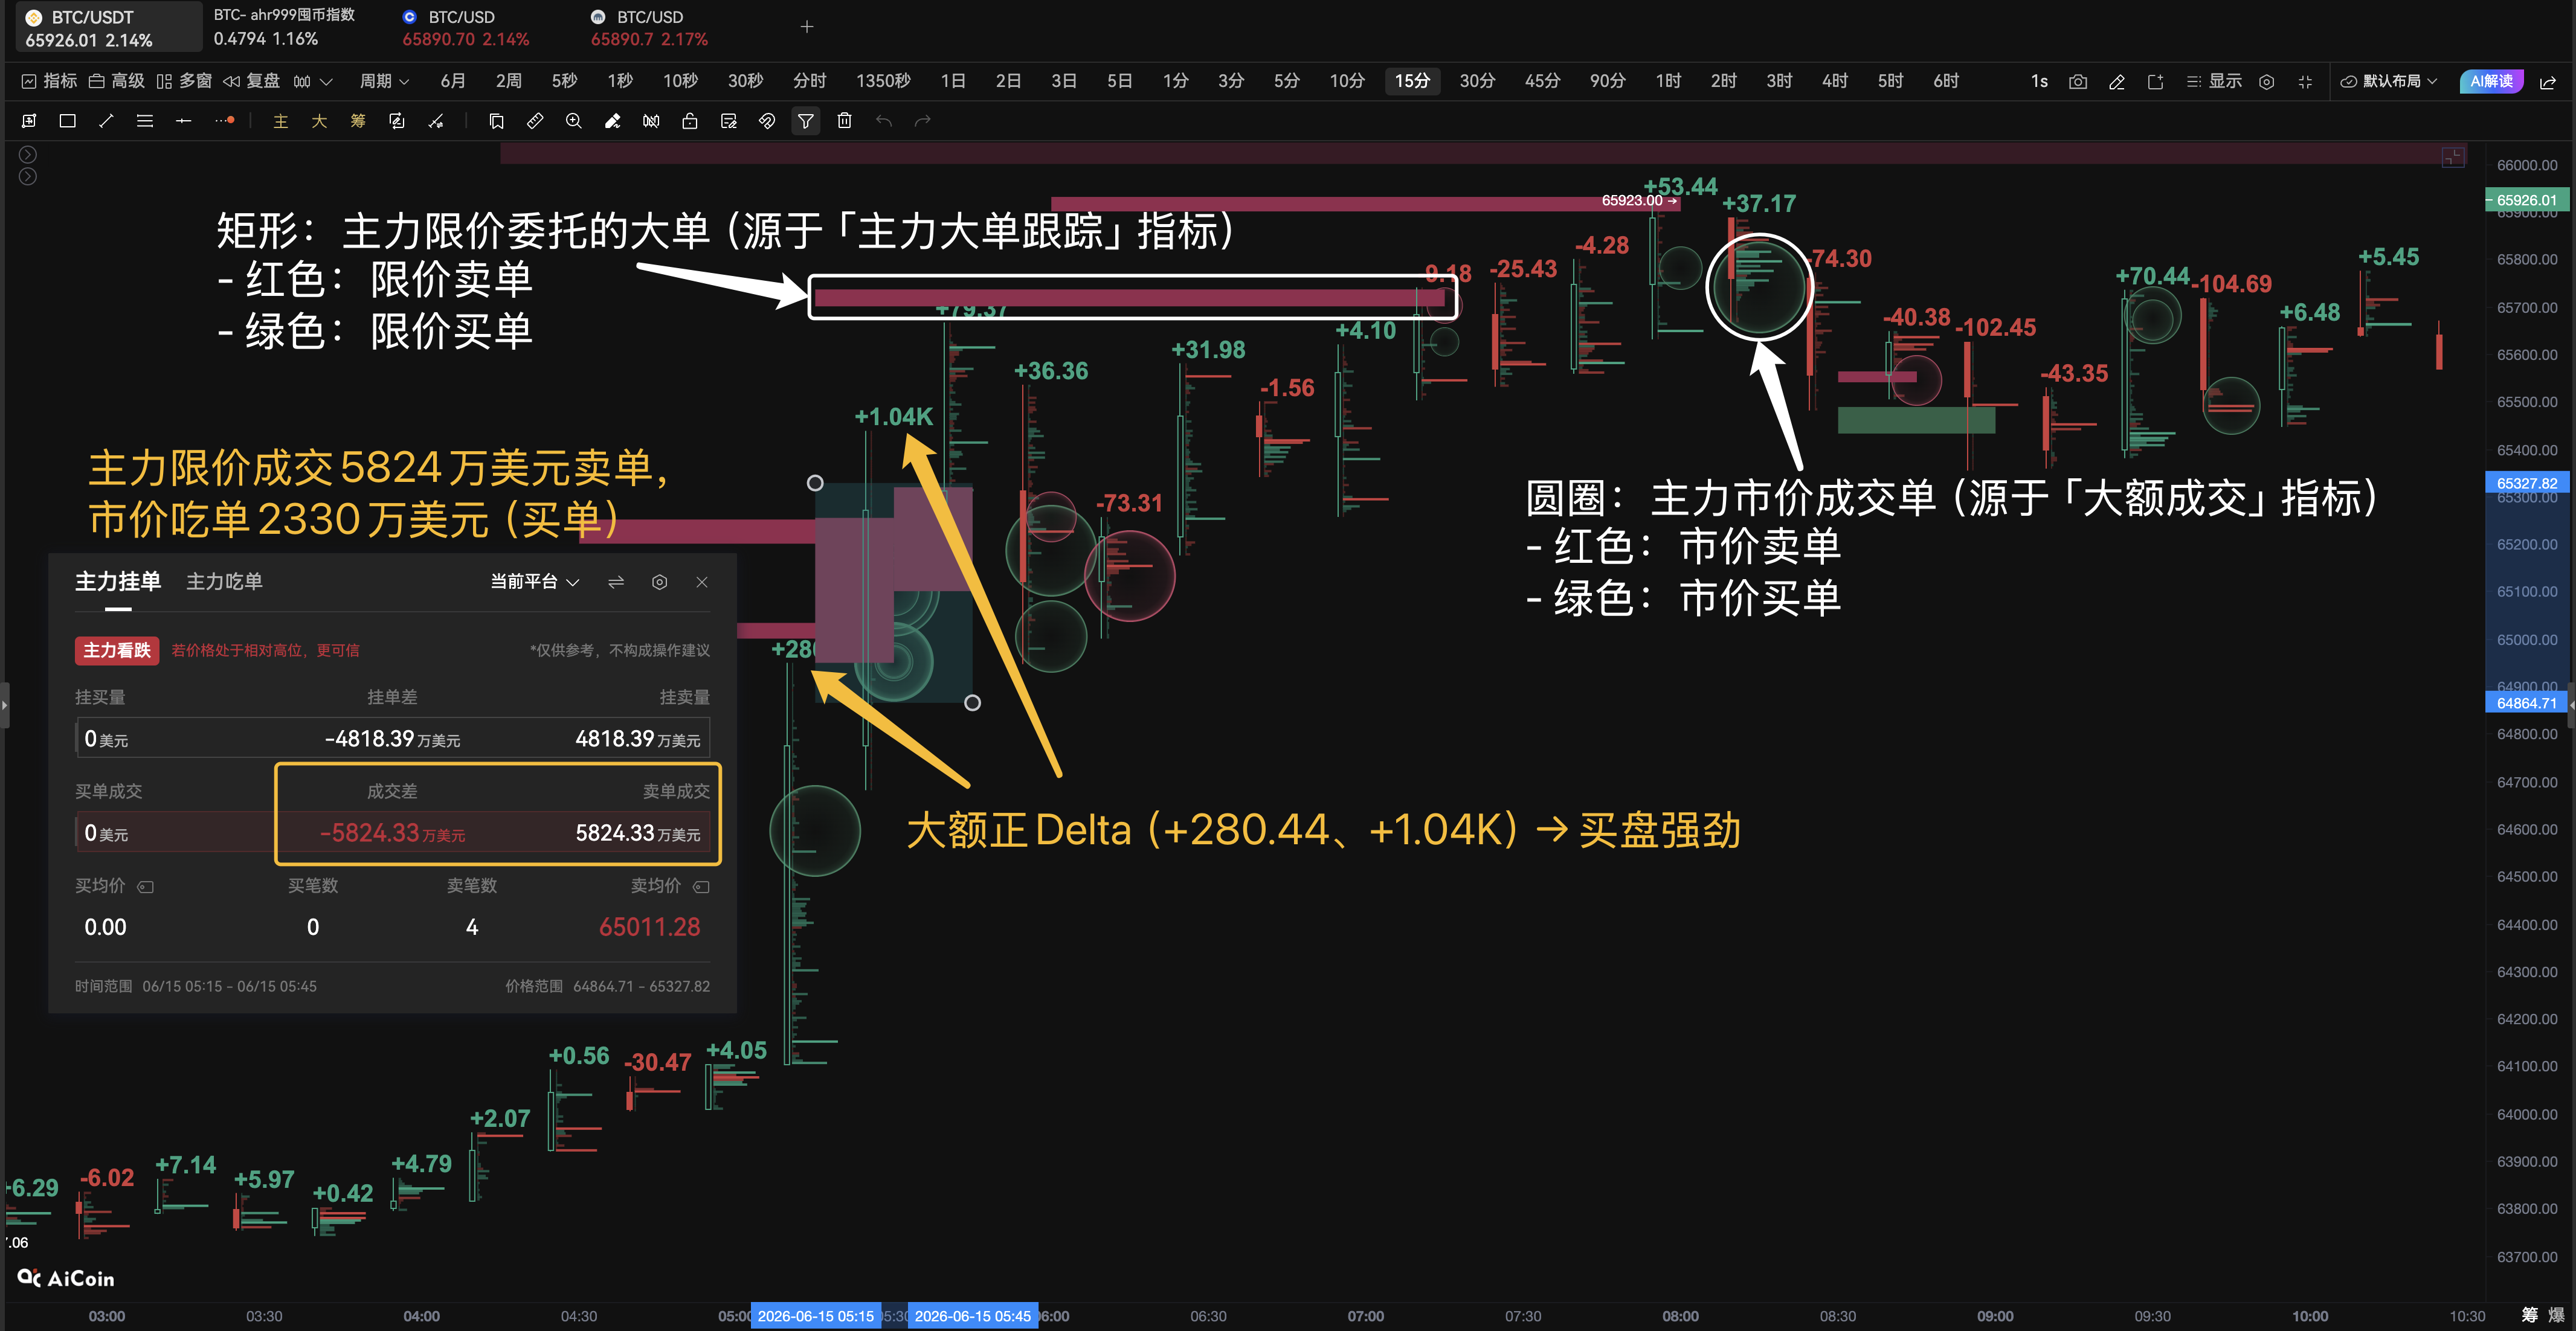Switch to the 主力吃单 panel tab
2576x1331 pixels.
tap(225, 581)
